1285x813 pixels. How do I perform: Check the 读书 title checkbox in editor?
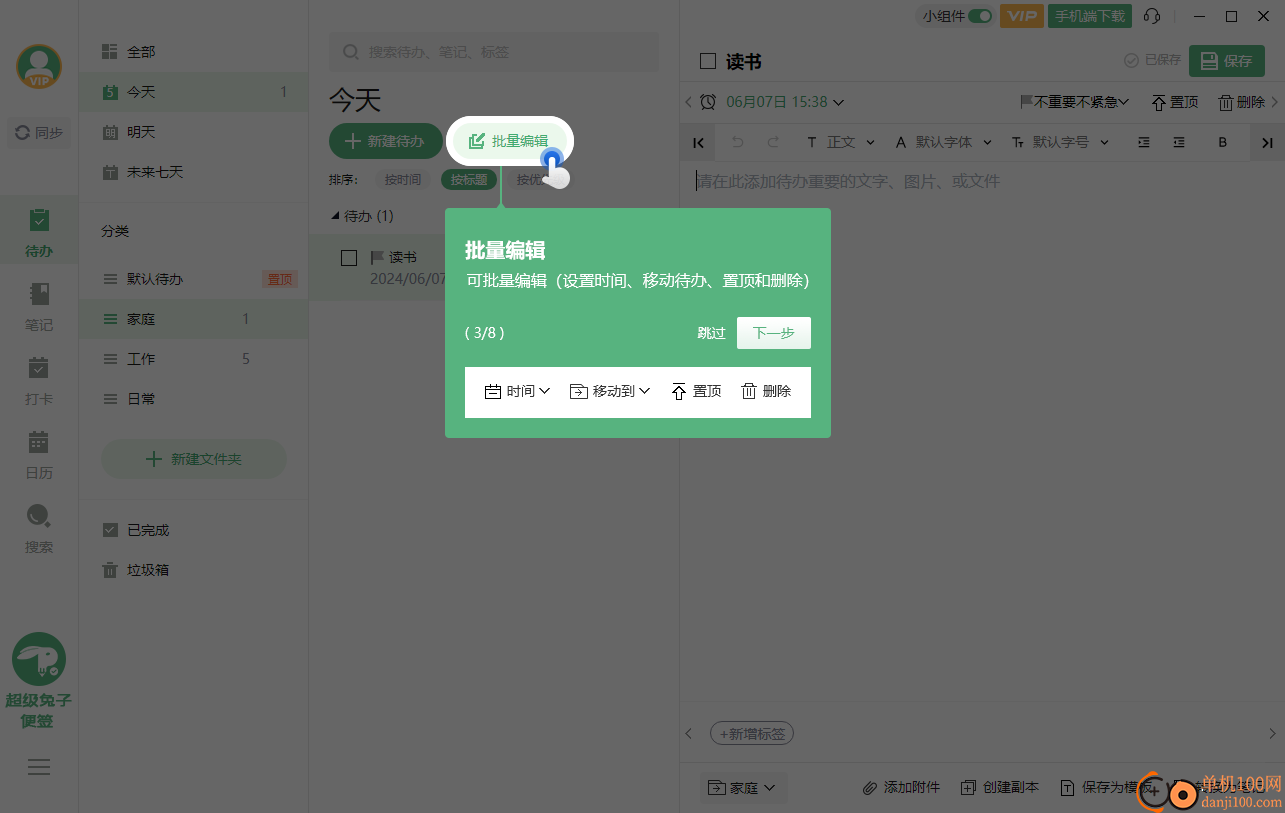tap(708, 61)
